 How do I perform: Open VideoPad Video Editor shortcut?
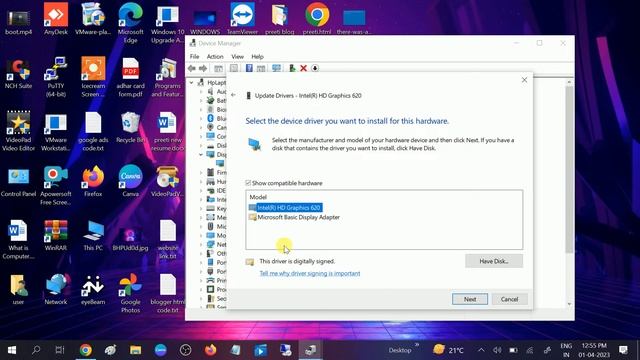(18, 131)
